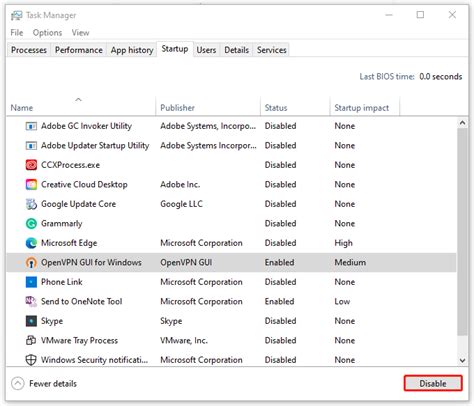Select the CCXProcess.exe entry name
Screen dimensions: 474x406
(70, 165)
